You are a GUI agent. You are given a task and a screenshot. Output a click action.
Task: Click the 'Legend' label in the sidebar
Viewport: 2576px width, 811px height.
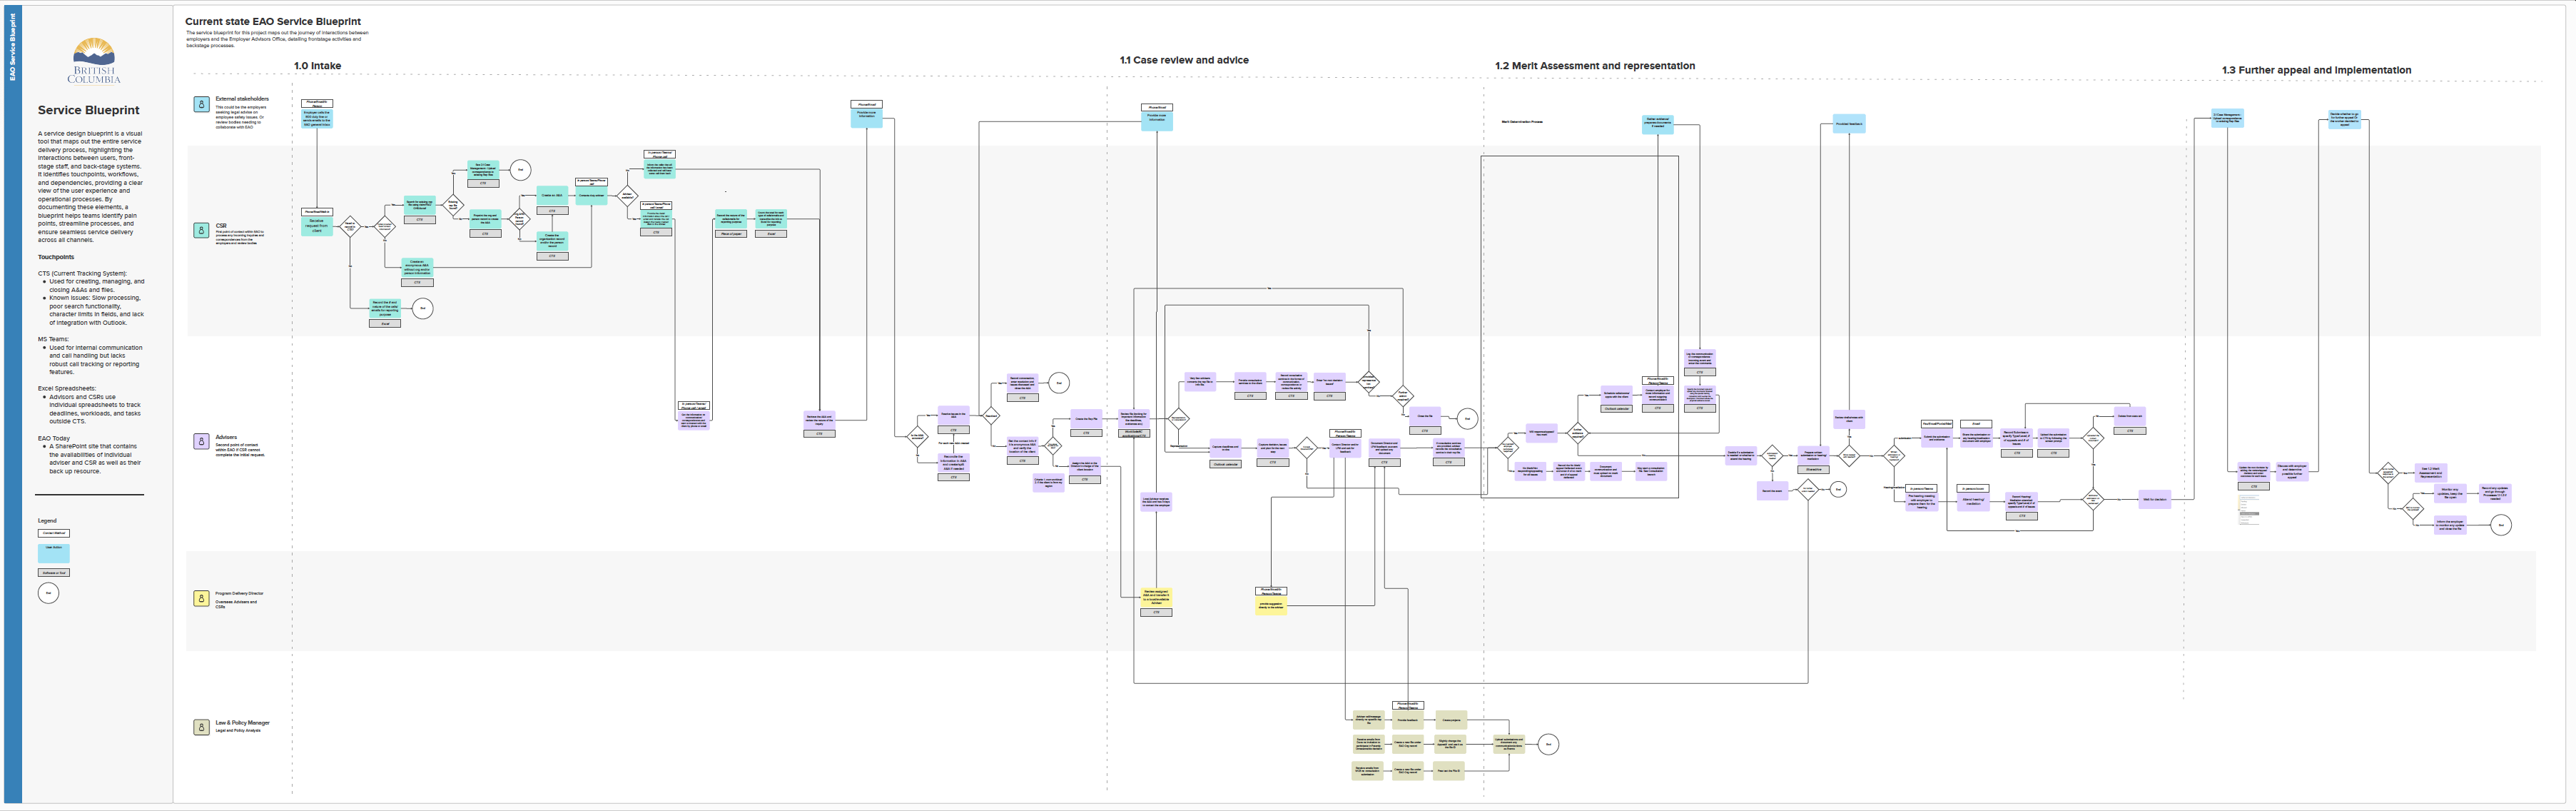coord(47,520)
